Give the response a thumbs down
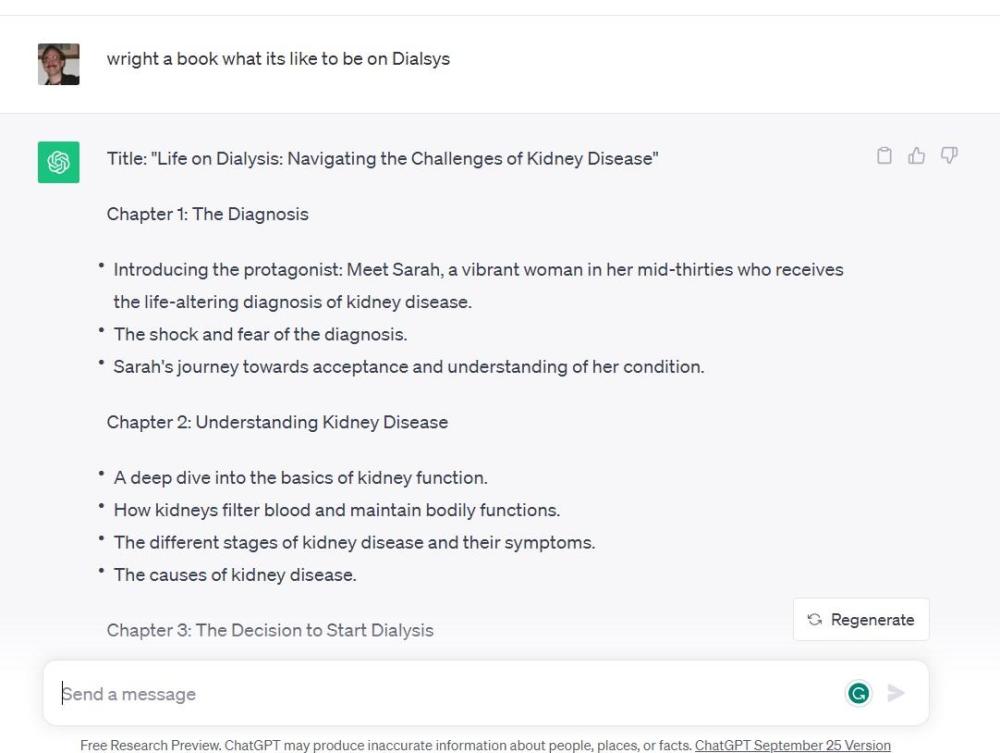This screenshot has width=1000, height=753. pyautogui.click(x=949, y=156)
